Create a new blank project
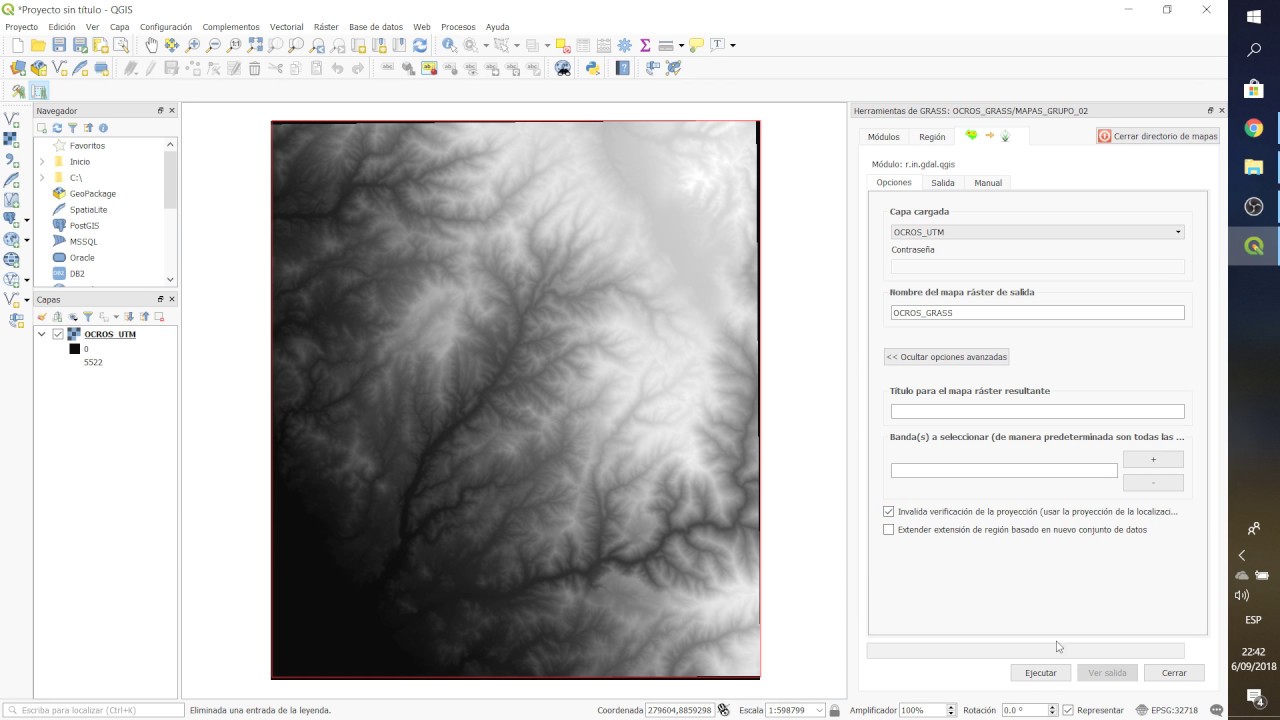 coord(17,45)
